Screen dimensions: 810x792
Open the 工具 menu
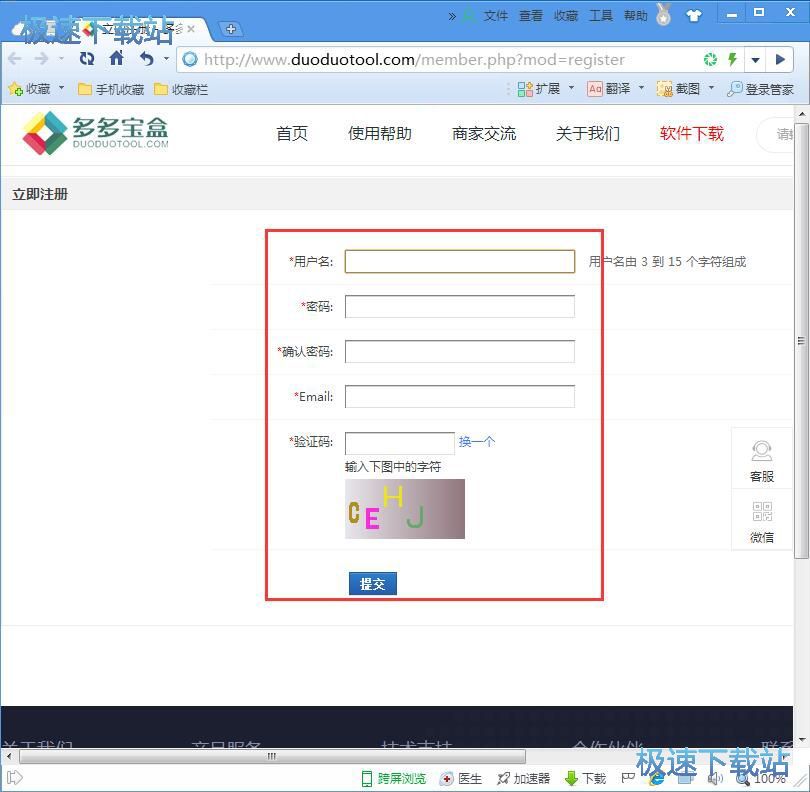coord(601,15)
